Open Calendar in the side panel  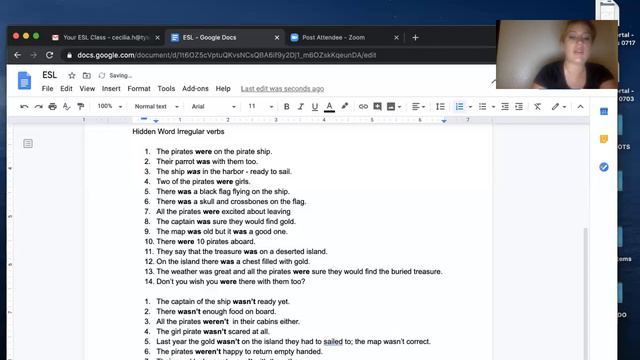point(604,111)
